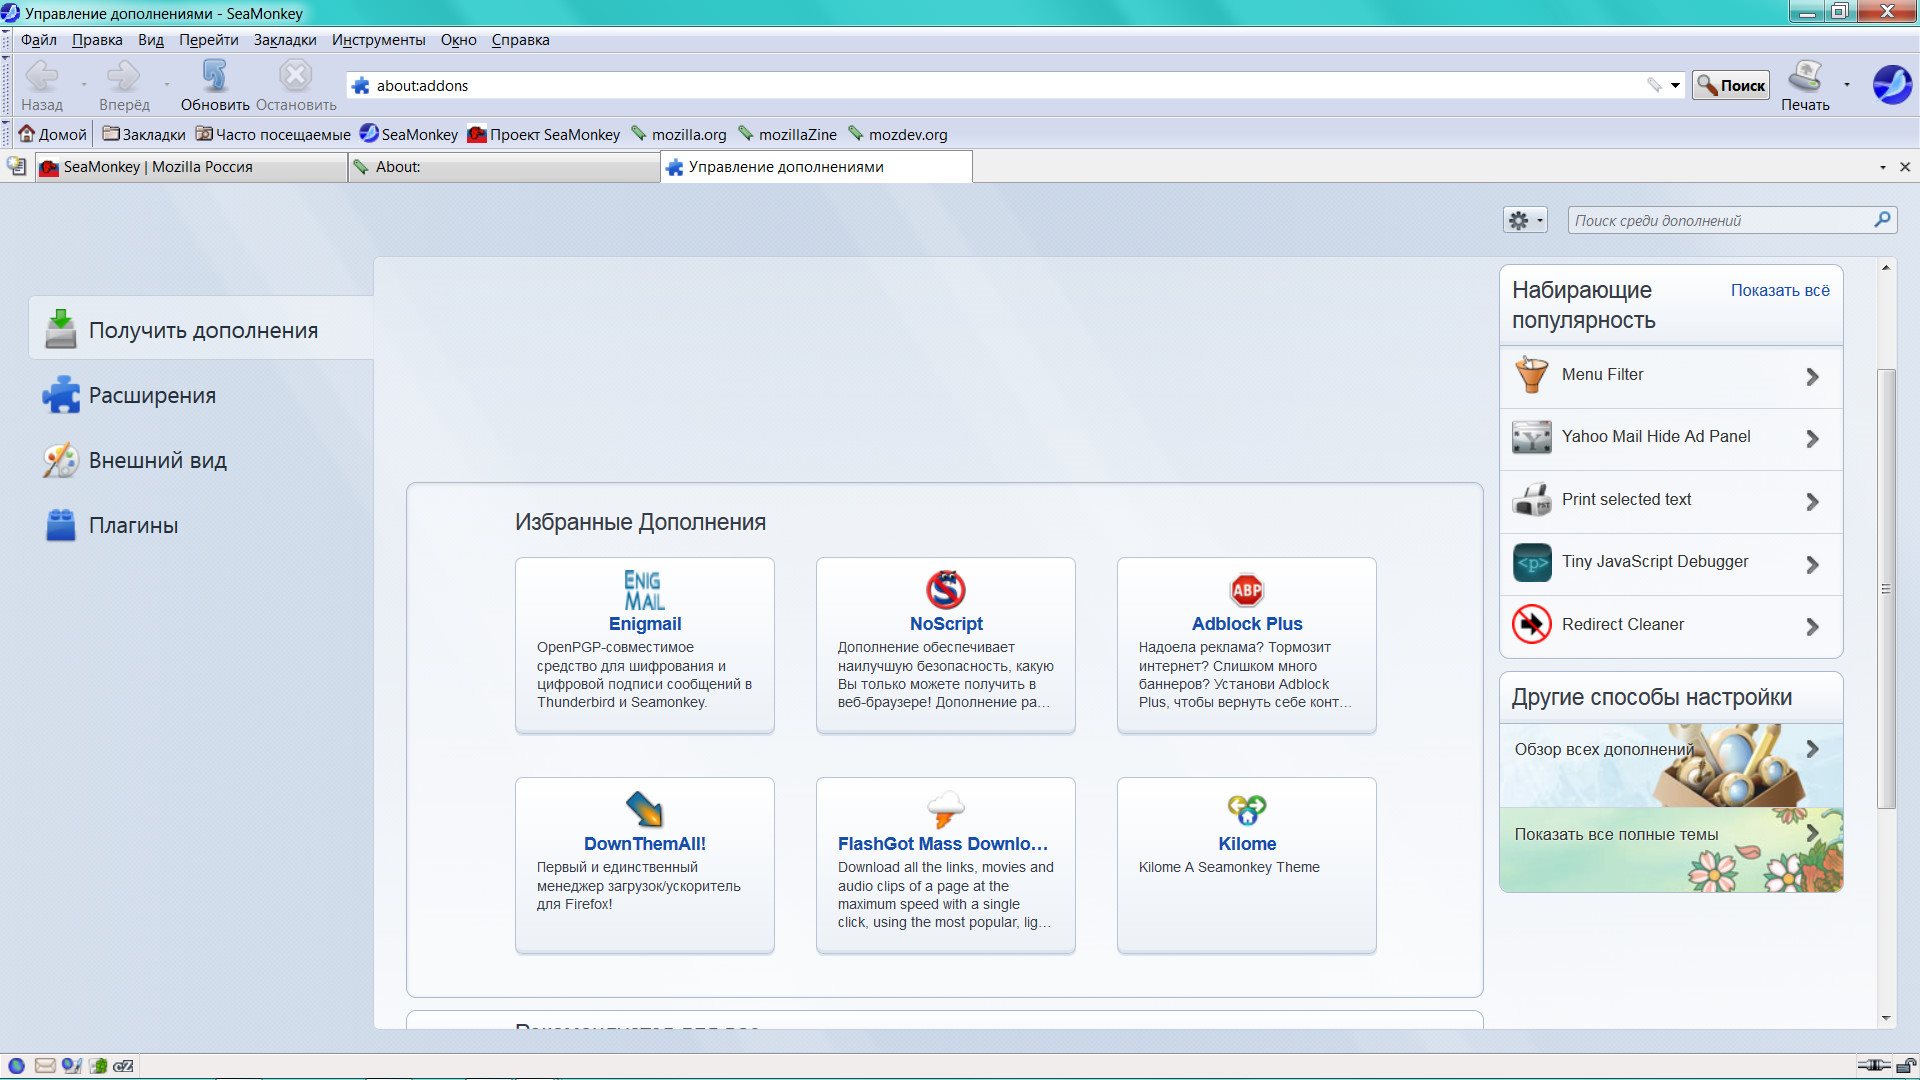This screenshot has height=1080, width=1920.
Task: Click the vertical scrollbar thumb of add-ons page
Action: [1886, 590]
